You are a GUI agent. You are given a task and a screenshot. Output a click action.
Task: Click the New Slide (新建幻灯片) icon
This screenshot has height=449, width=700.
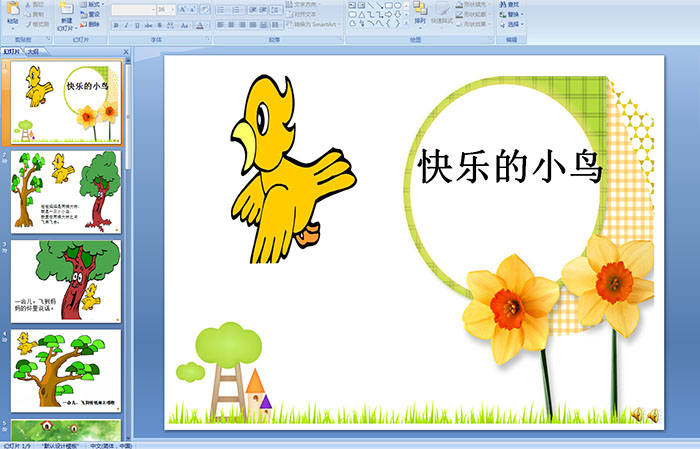pyautogui.click(x=67, y=9)
